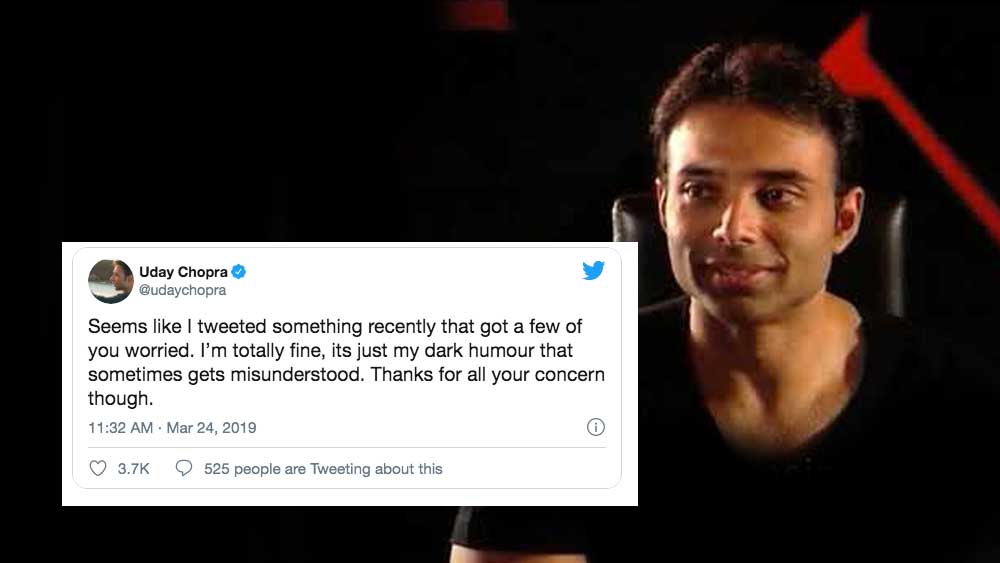
Task: Click the reply speech bubble icon
Action: [184, 468]
